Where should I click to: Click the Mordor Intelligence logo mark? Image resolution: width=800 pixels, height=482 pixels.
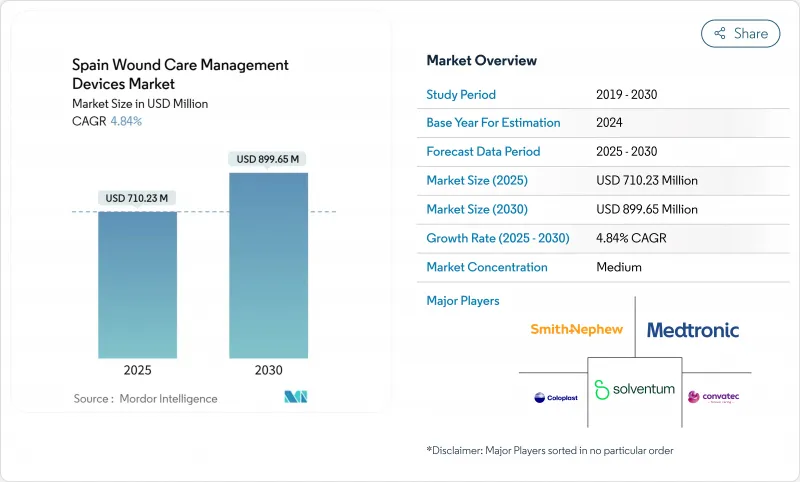pos(295,397)
